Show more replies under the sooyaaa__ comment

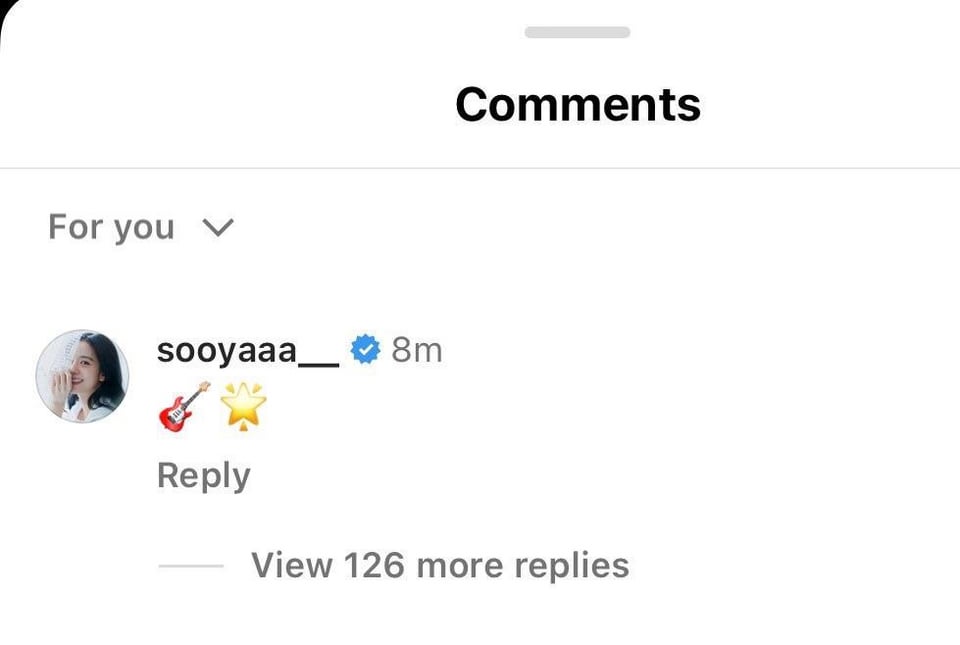coord(439,565)
